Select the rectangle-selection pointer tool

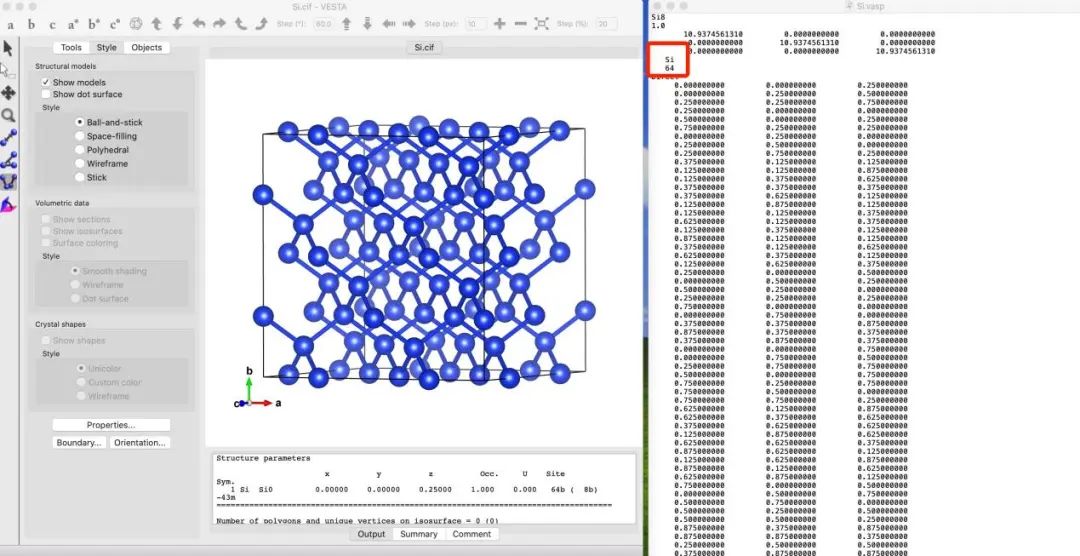8,70
